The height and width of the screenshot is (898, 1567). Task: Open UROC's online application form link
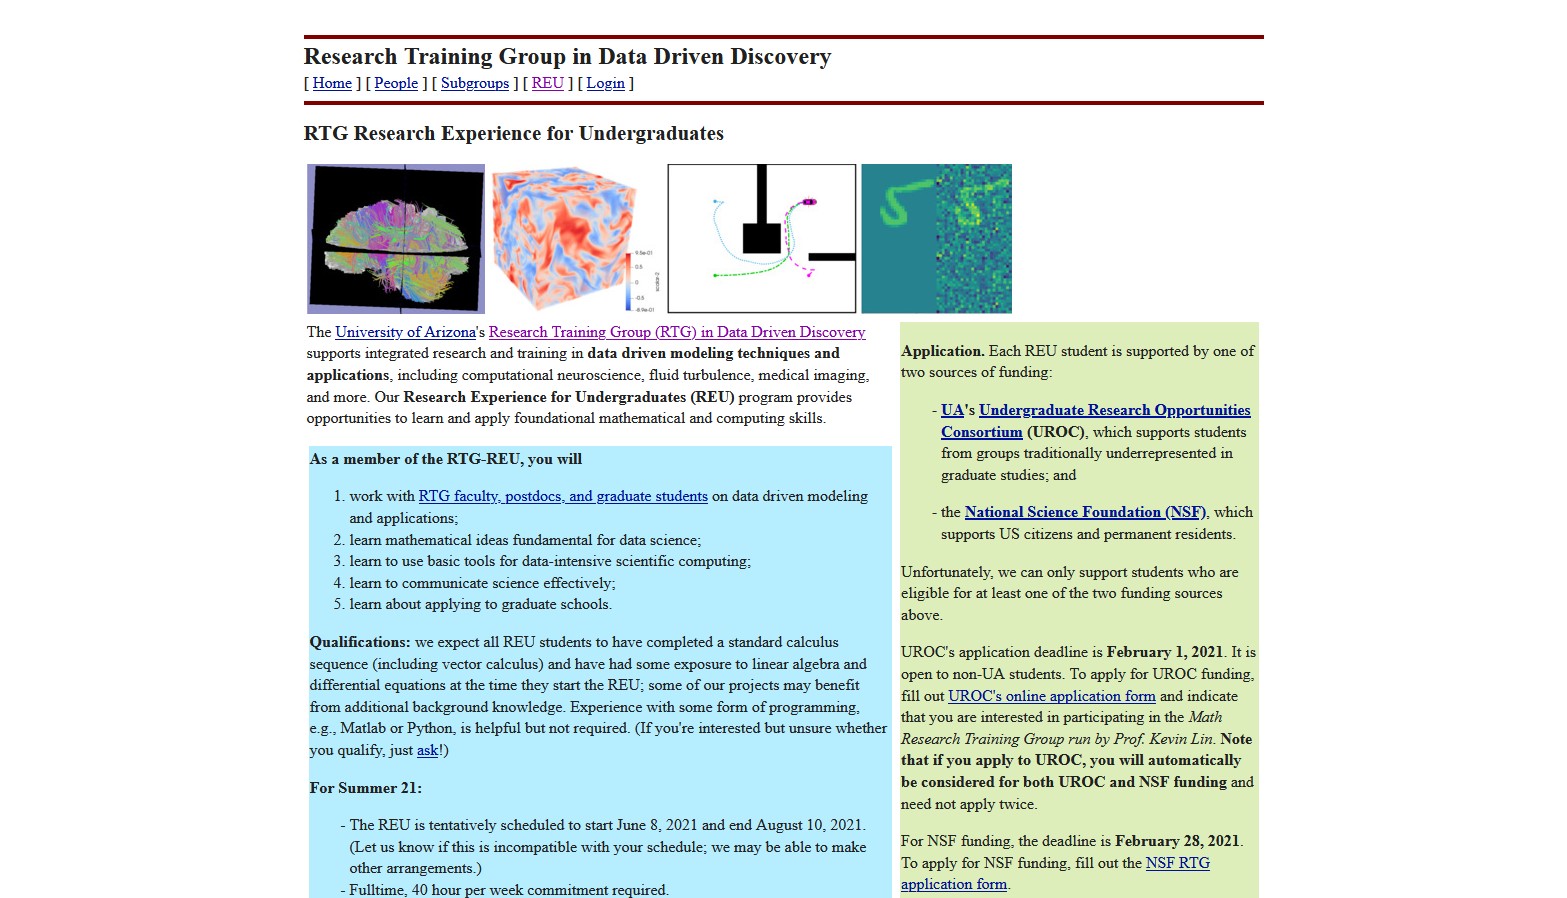pos(1051,696)
